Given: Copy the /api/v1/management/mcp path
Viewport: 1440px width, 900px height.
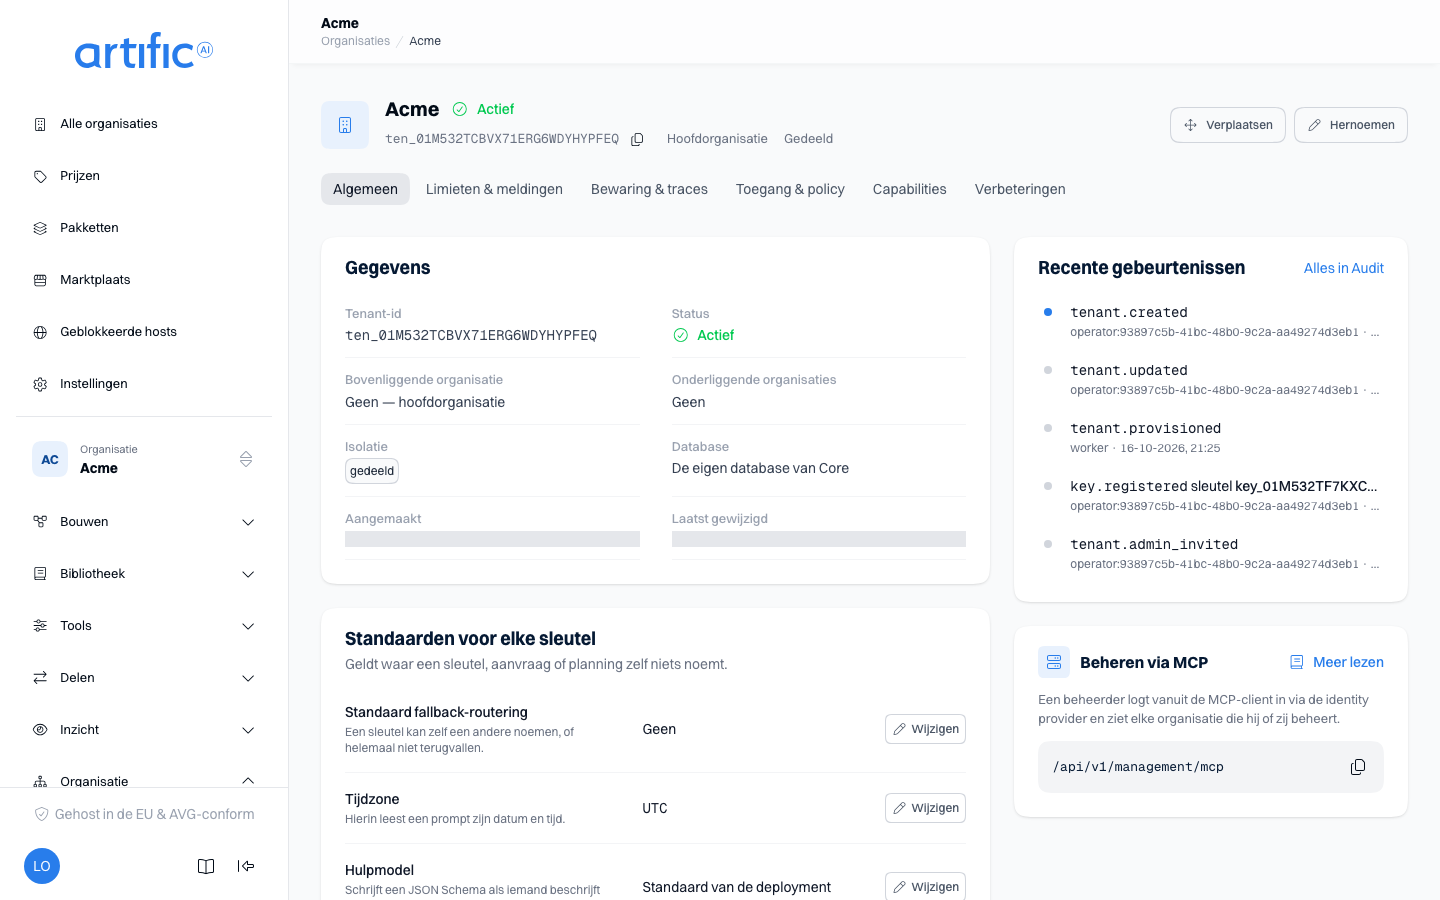Looking at the screenshot, I should [1358, 767].
